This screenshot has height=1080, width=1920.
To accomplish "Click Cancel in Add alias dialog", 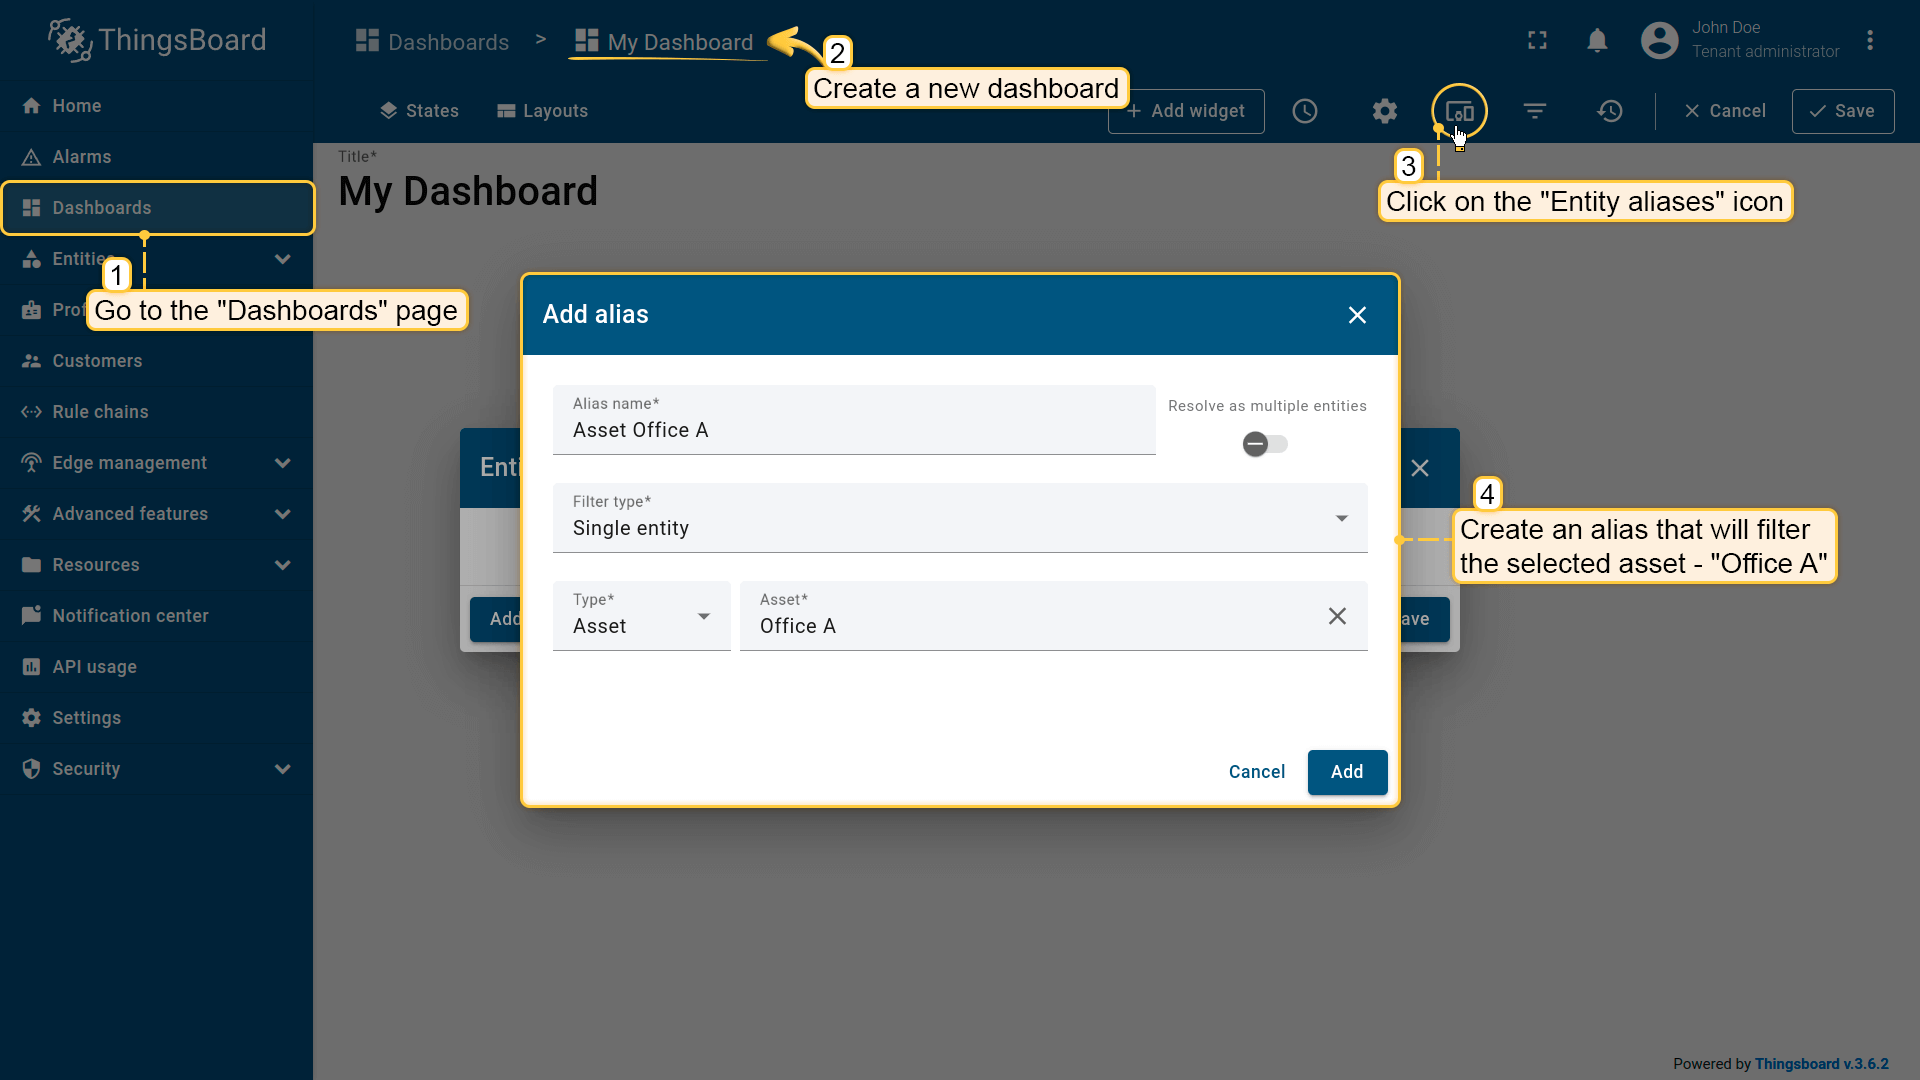I will (1257, 772).
